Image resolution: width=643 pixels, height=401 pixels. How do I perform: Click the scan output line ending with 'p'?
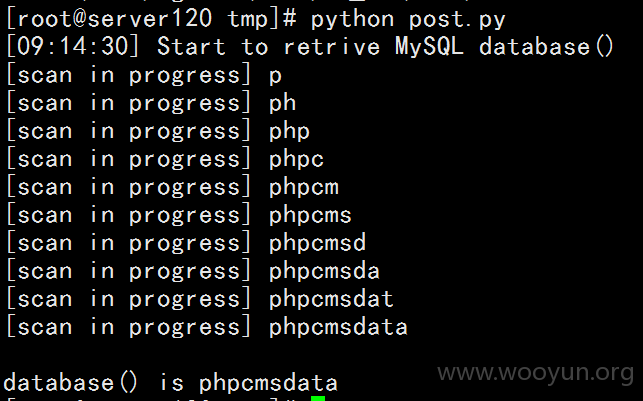click(144, 75)
